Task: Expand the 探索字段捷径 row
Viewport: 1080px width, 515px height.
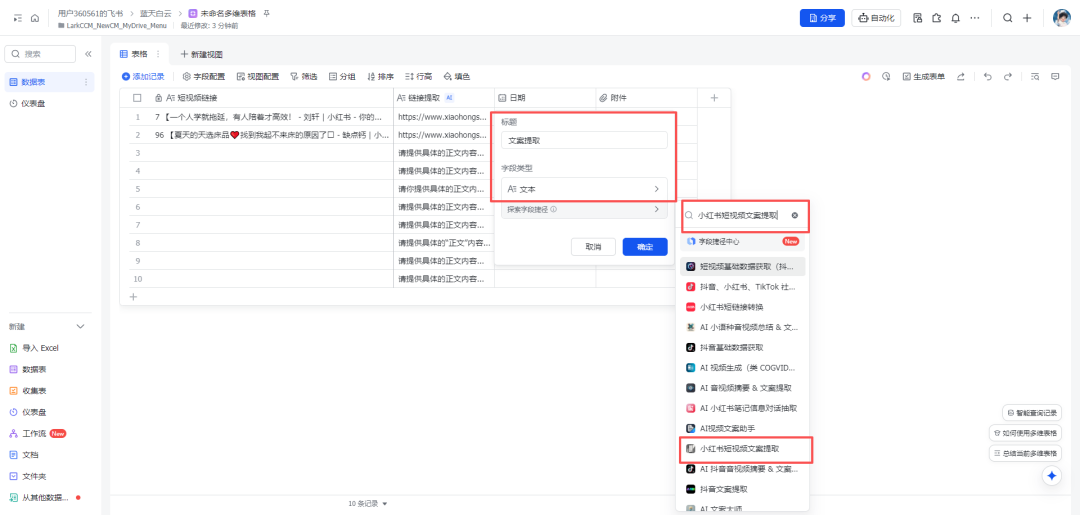Action: click(584, 209)
